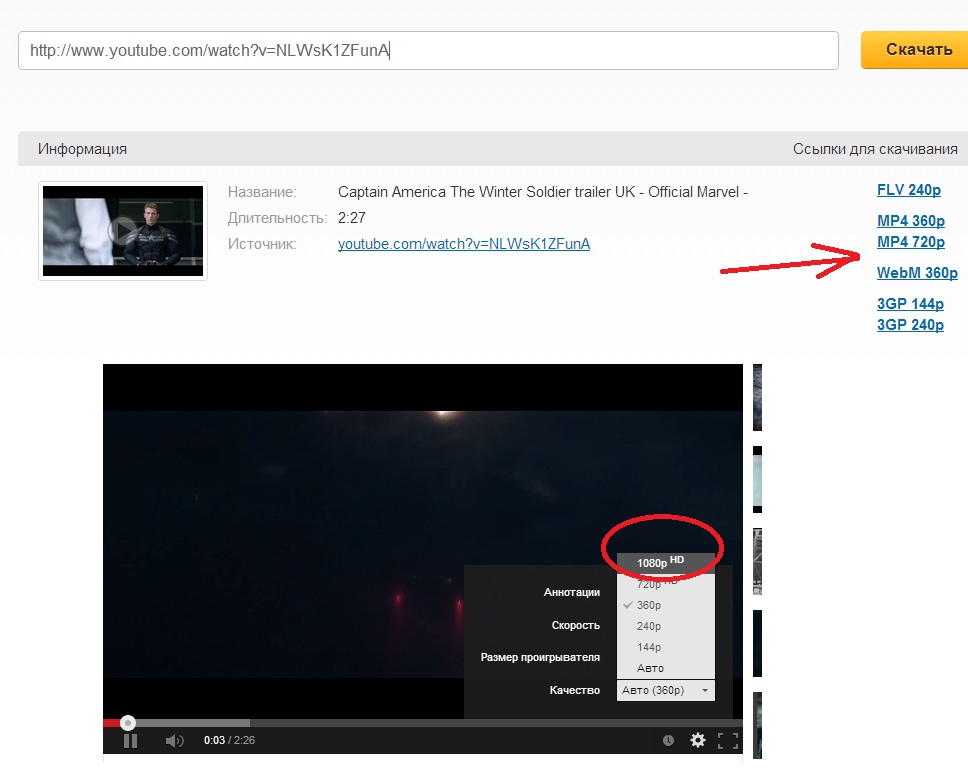Select 1080p HD quality option

(x=665, y=562)
